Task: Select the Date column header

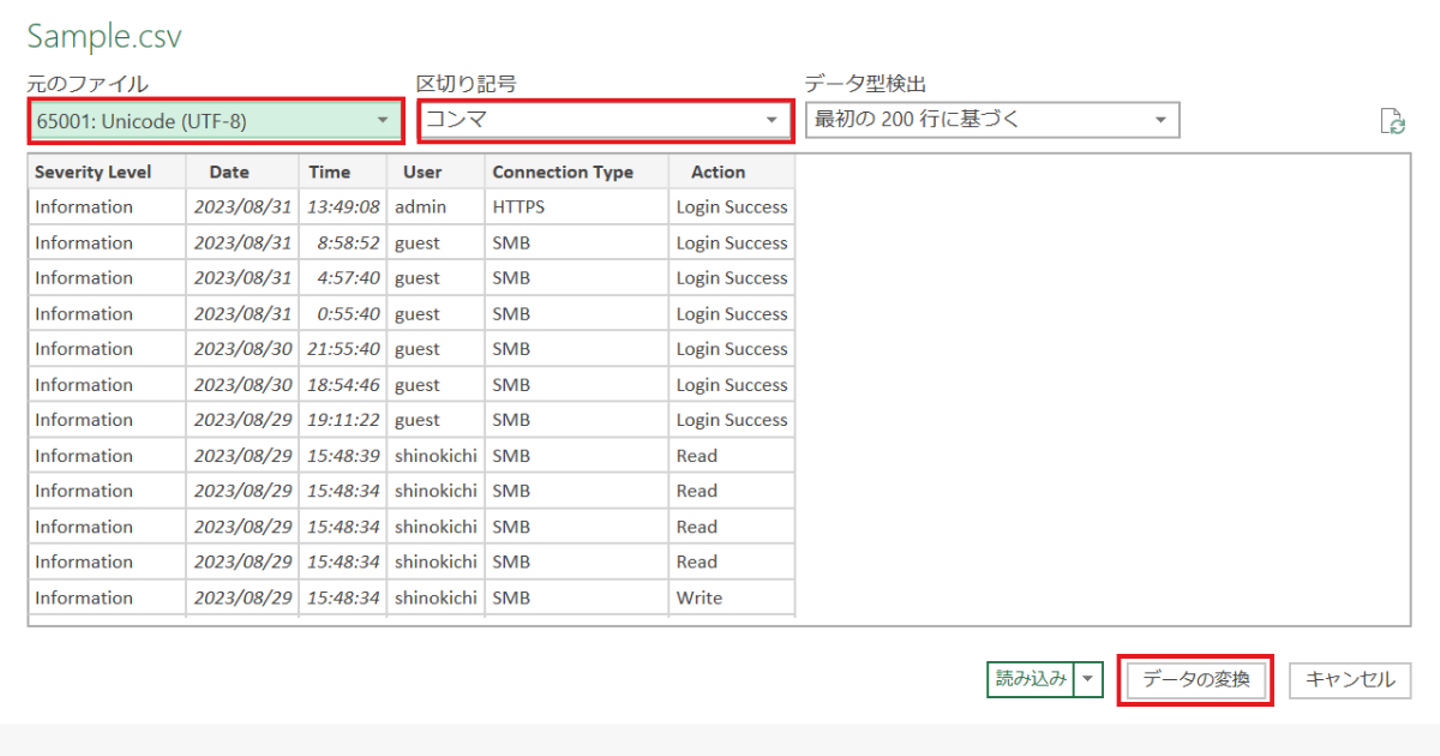Action: click(x=229, y=172)
